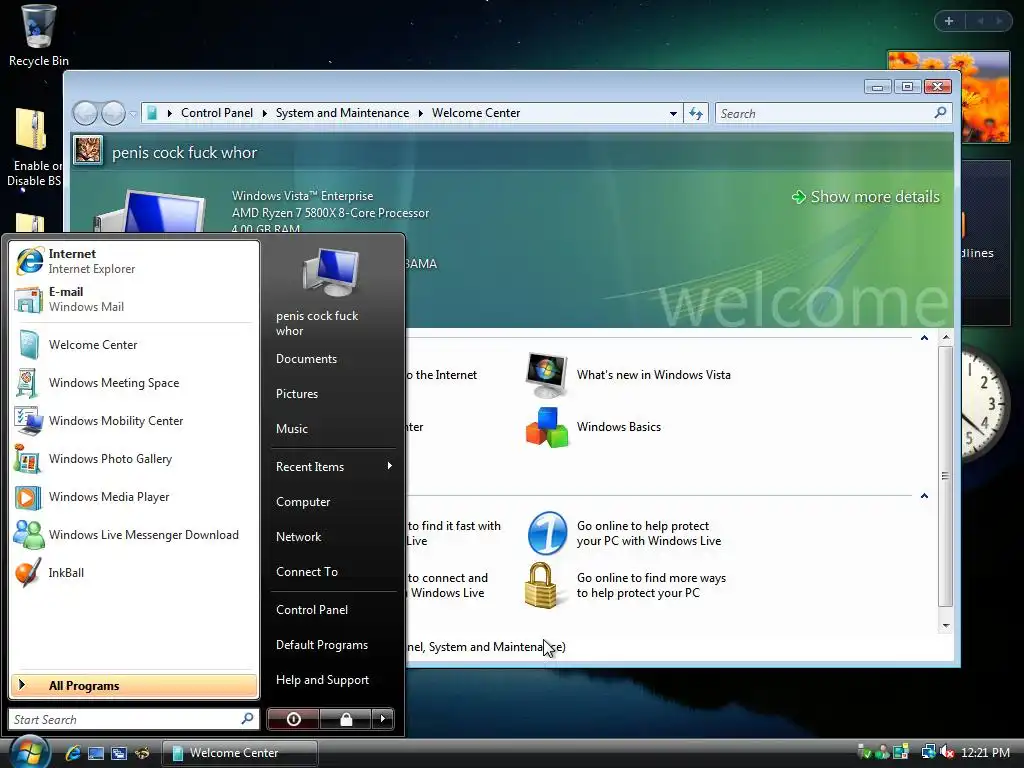Click Welcome Center taskbar button
Image resolution: width=1024 pixels, height=768 pixels.
pos(240,753)
